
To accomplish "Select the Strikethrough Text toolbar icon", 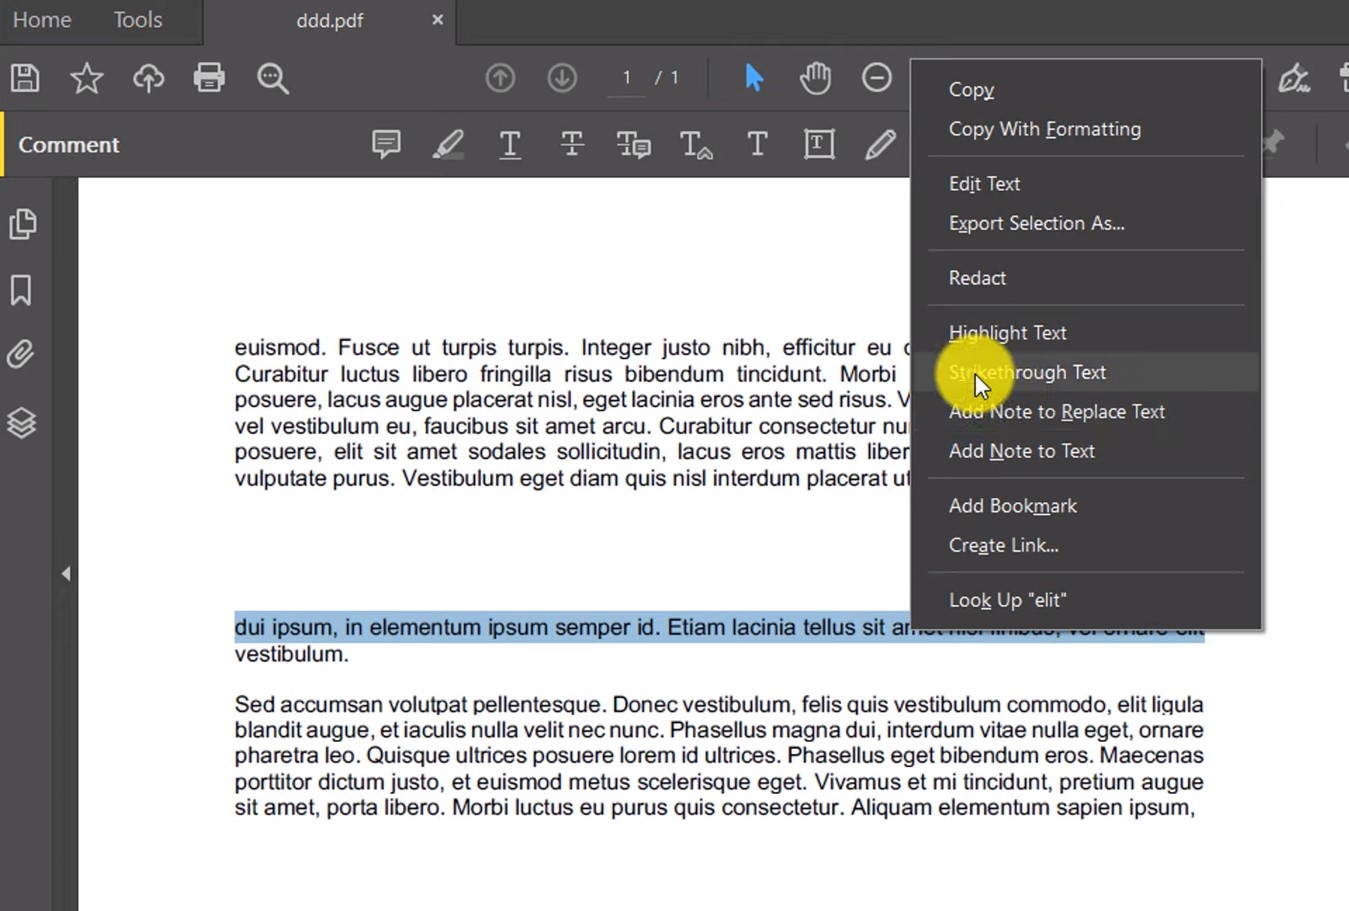I will 572,144.
